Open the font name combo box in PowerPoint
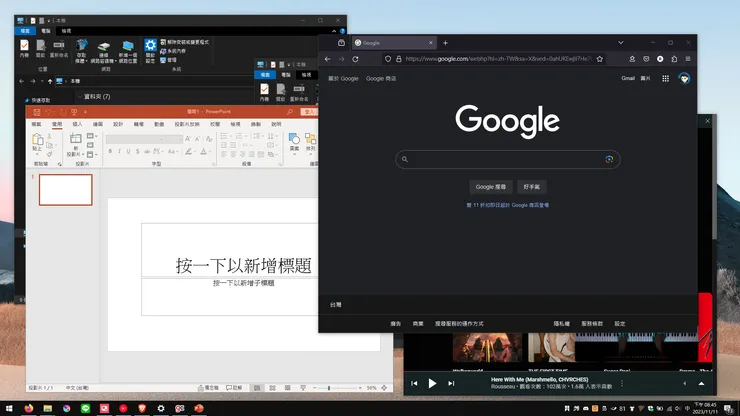The width and height of the screenshot is (740, 416). (135, 139)
